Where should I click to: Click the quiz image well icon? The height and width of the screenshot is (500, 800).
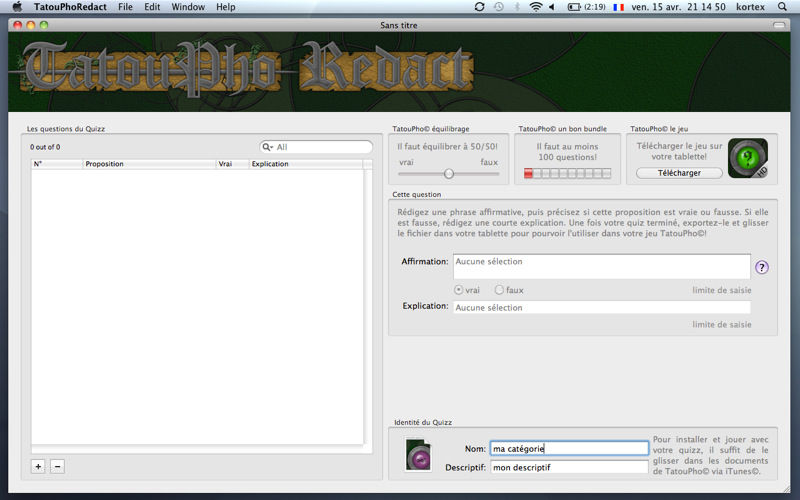[418, 454]
